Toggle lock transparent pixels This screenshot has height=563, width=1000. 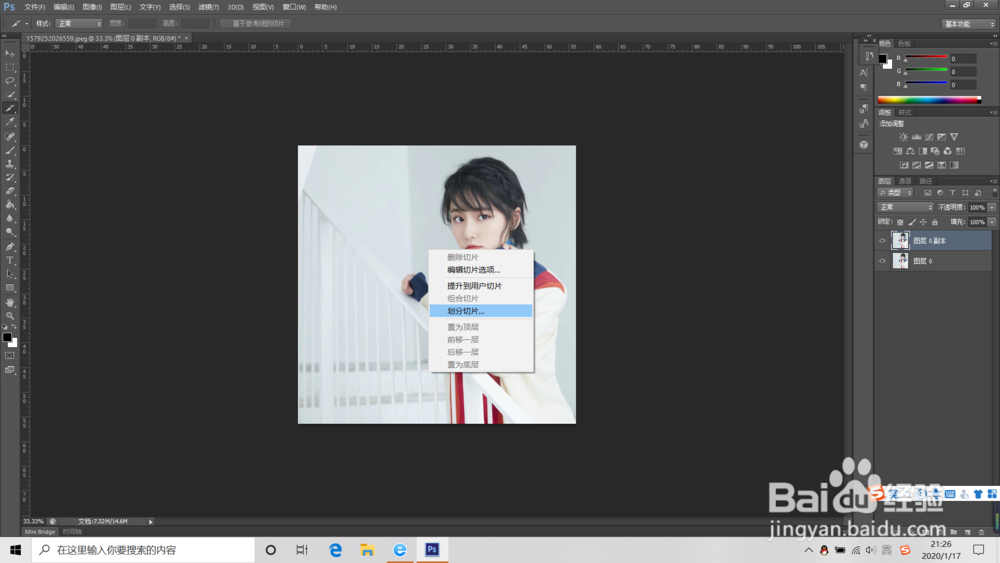[900, 223]
